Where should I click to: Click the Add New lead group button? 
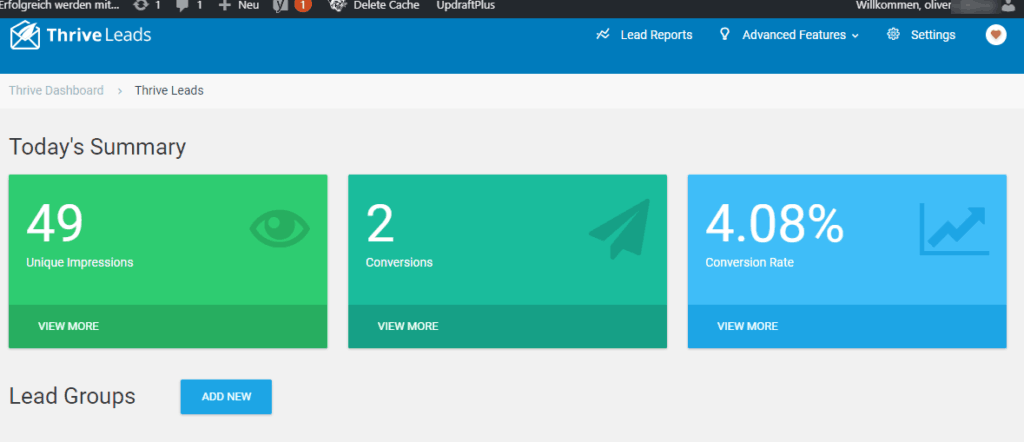226,396
